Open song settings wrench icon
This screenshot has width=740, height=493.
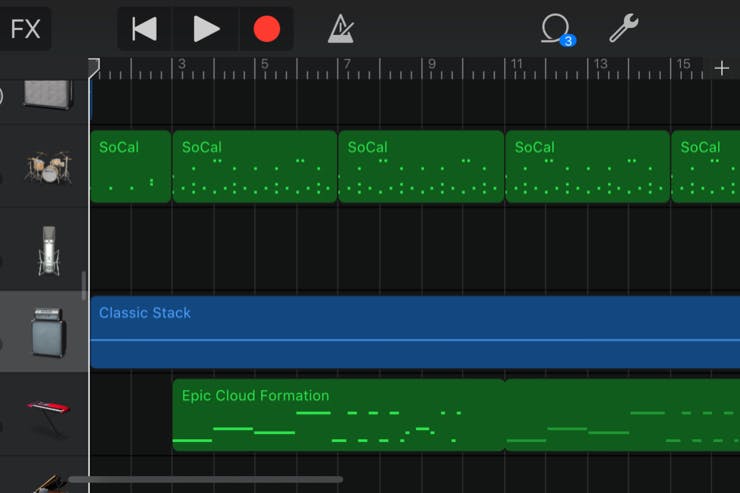(x=624, y=29)
